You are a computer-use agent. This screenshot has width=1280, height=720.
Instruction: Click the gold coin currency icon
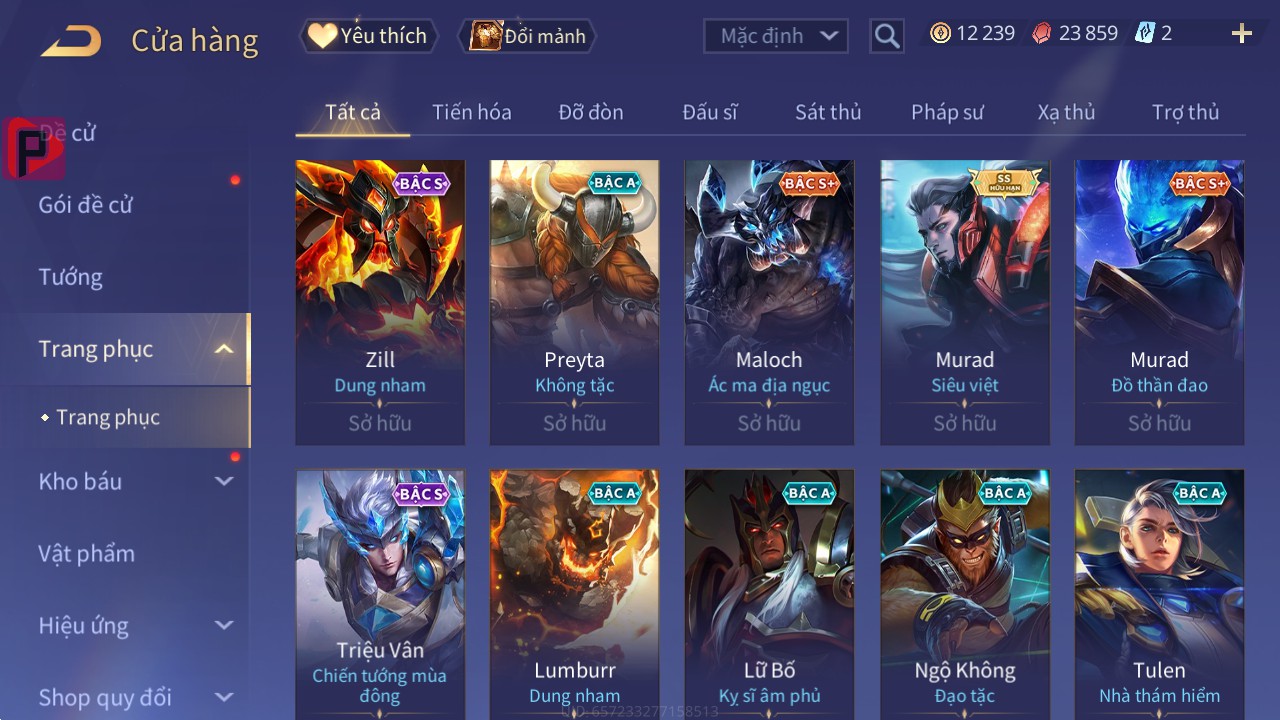click(940, 33)
